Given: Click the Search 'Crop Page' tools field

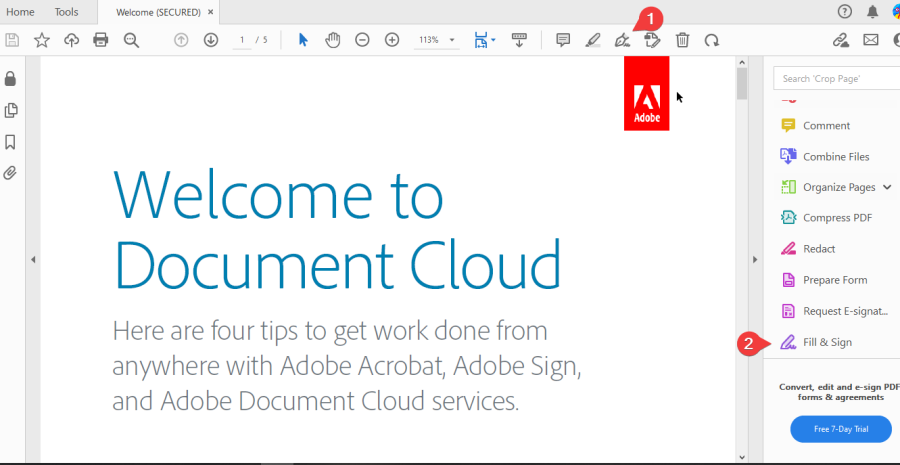Looking at the screenshot, I should point(836,78).
